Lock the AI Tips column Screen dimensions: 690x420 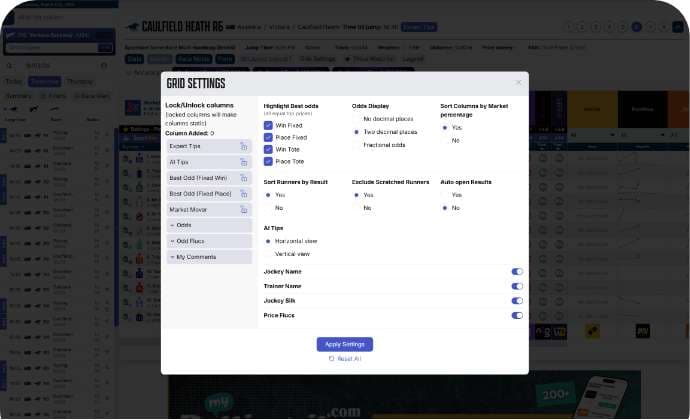pyautogui.click(x=243, y=162)
